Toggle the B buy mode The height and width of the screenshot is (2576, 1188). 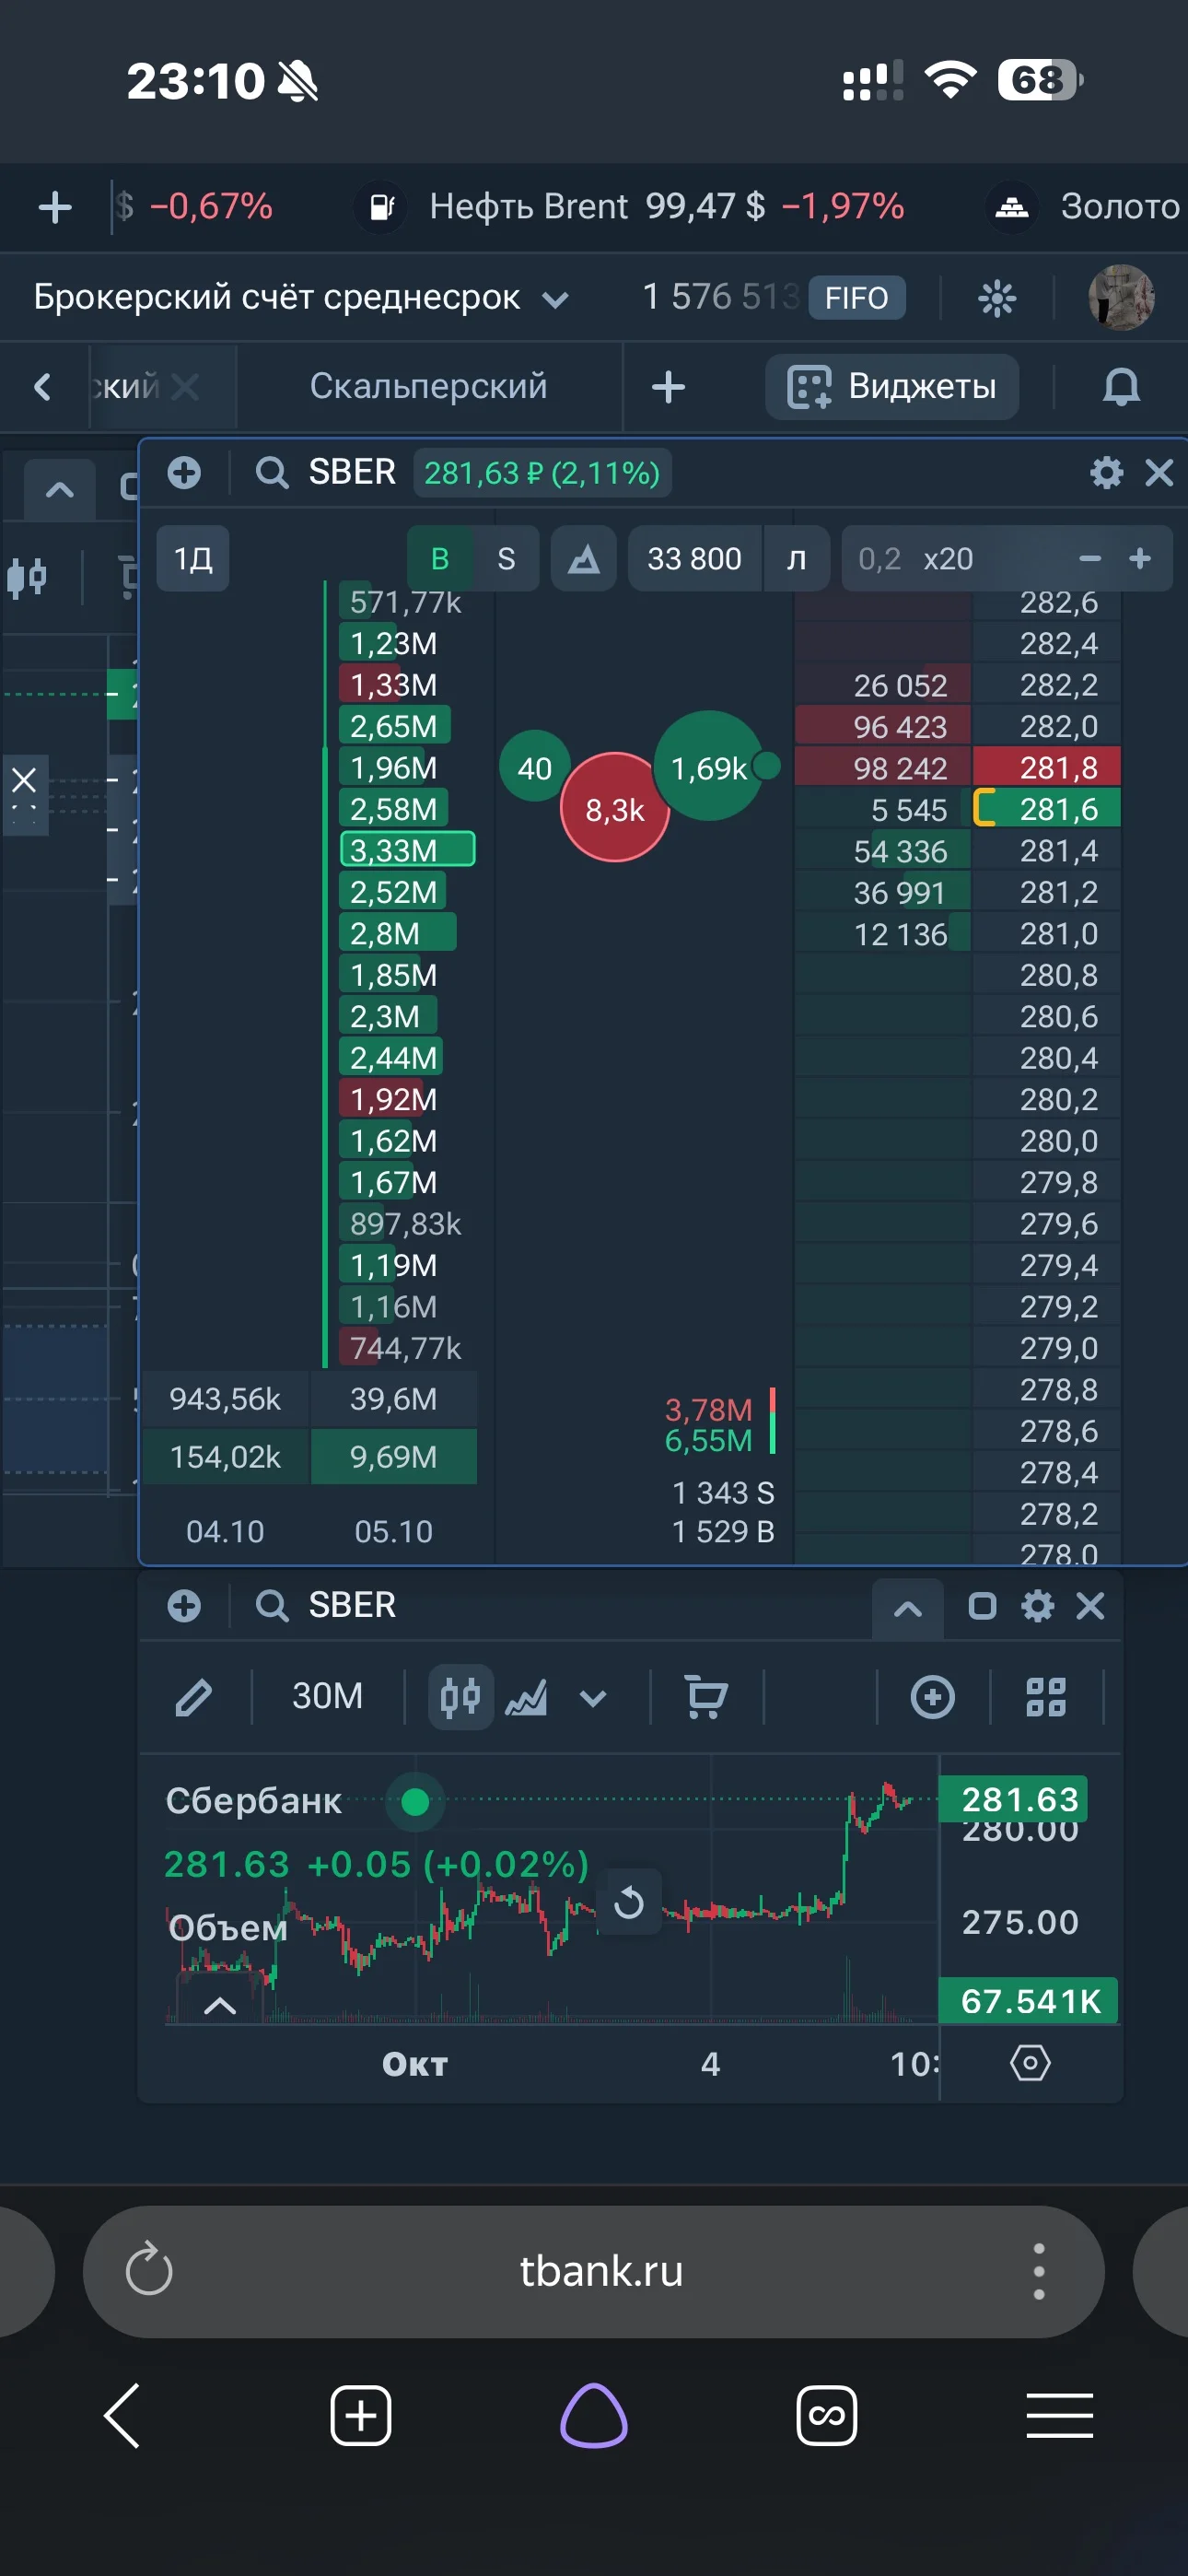(x=439, y=558)
